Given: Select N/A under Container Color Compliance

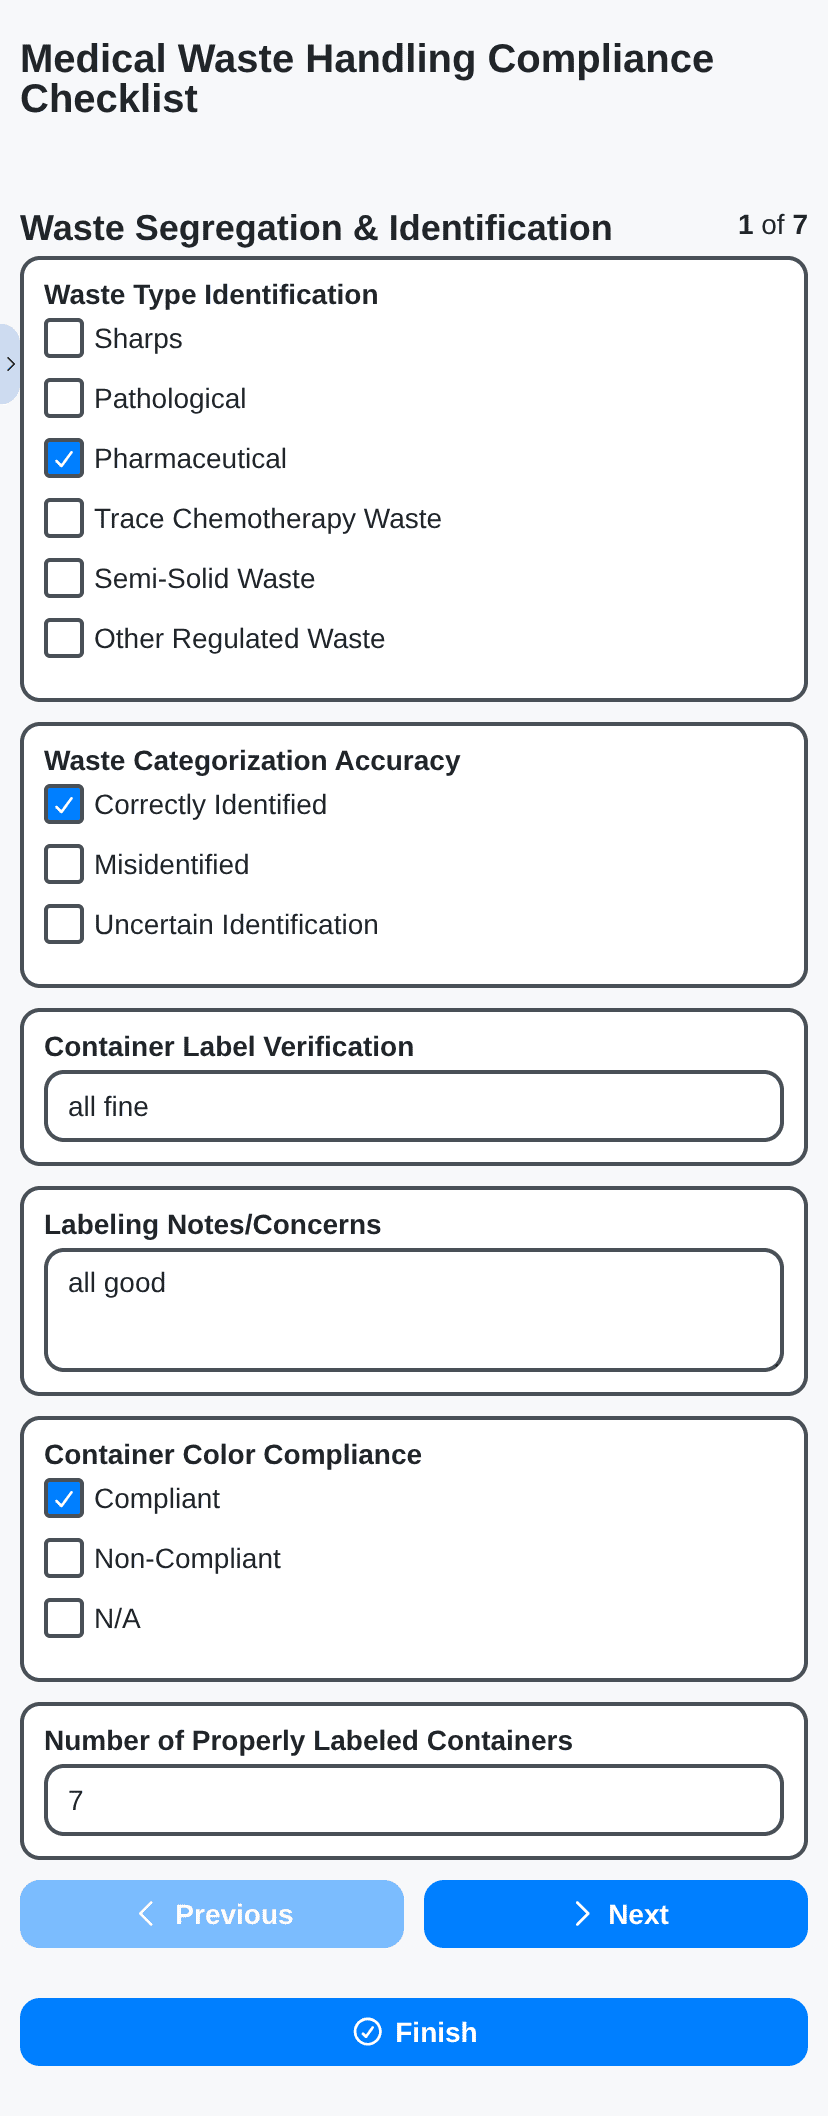Looking at the screenshot, I should 63,1618.
